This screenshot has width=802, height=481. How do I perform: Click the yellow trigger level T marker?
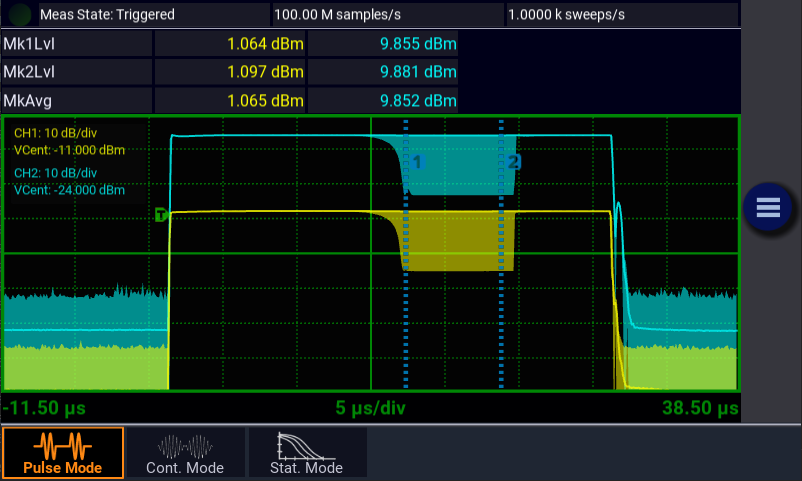click(x=160, y=214)
